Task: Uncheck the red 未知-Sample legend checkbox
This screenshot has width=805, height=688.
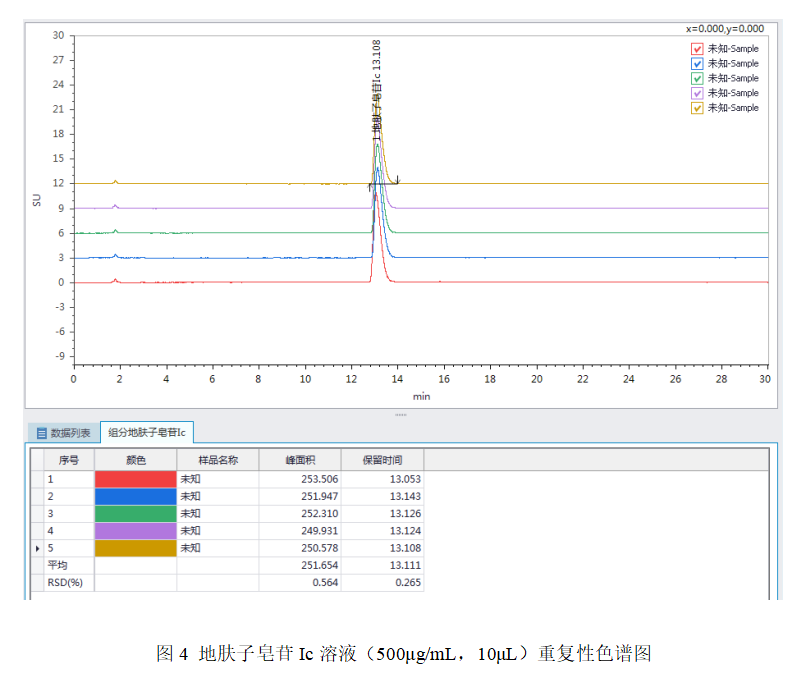Action: 697,49
